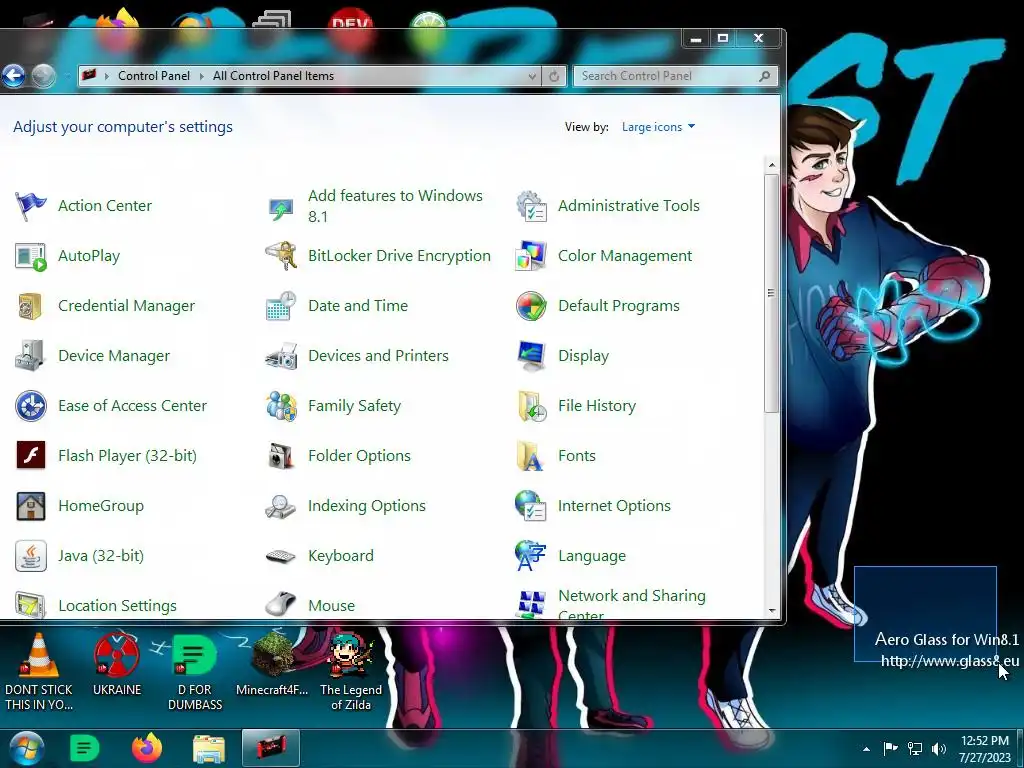Launch Firefox from the taskbar
This screenshot has height=768, width=1024.
pos(146,748)
